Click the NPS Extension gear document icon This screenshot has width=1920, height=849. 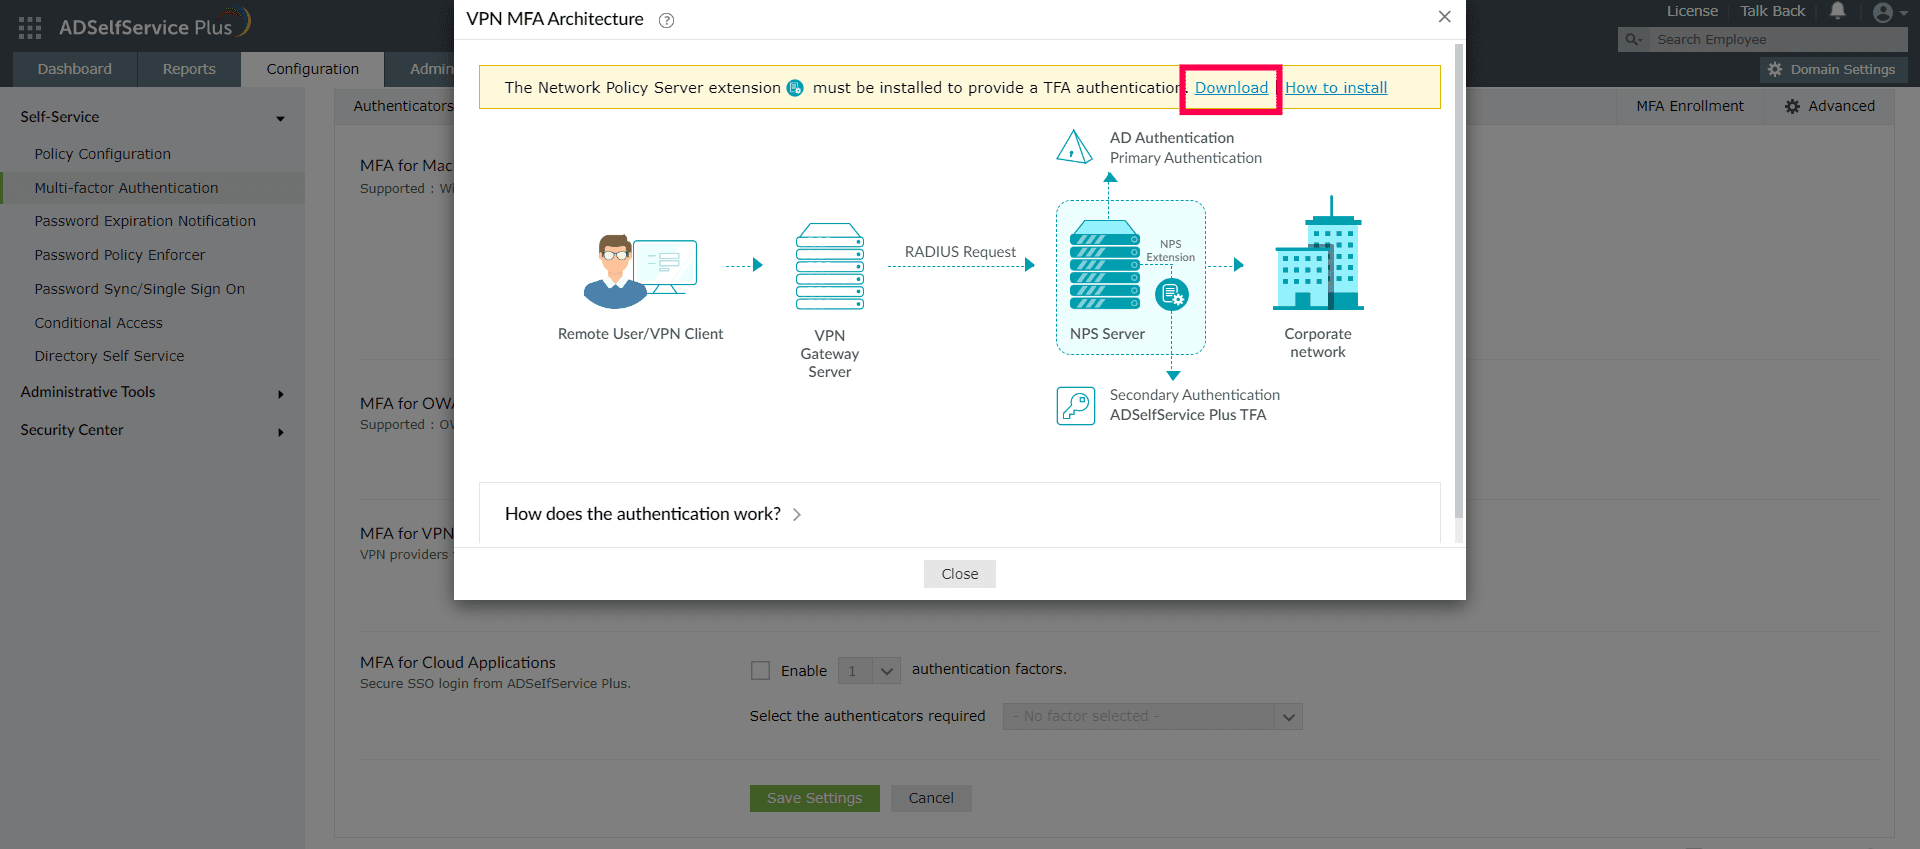point(1172,295)
